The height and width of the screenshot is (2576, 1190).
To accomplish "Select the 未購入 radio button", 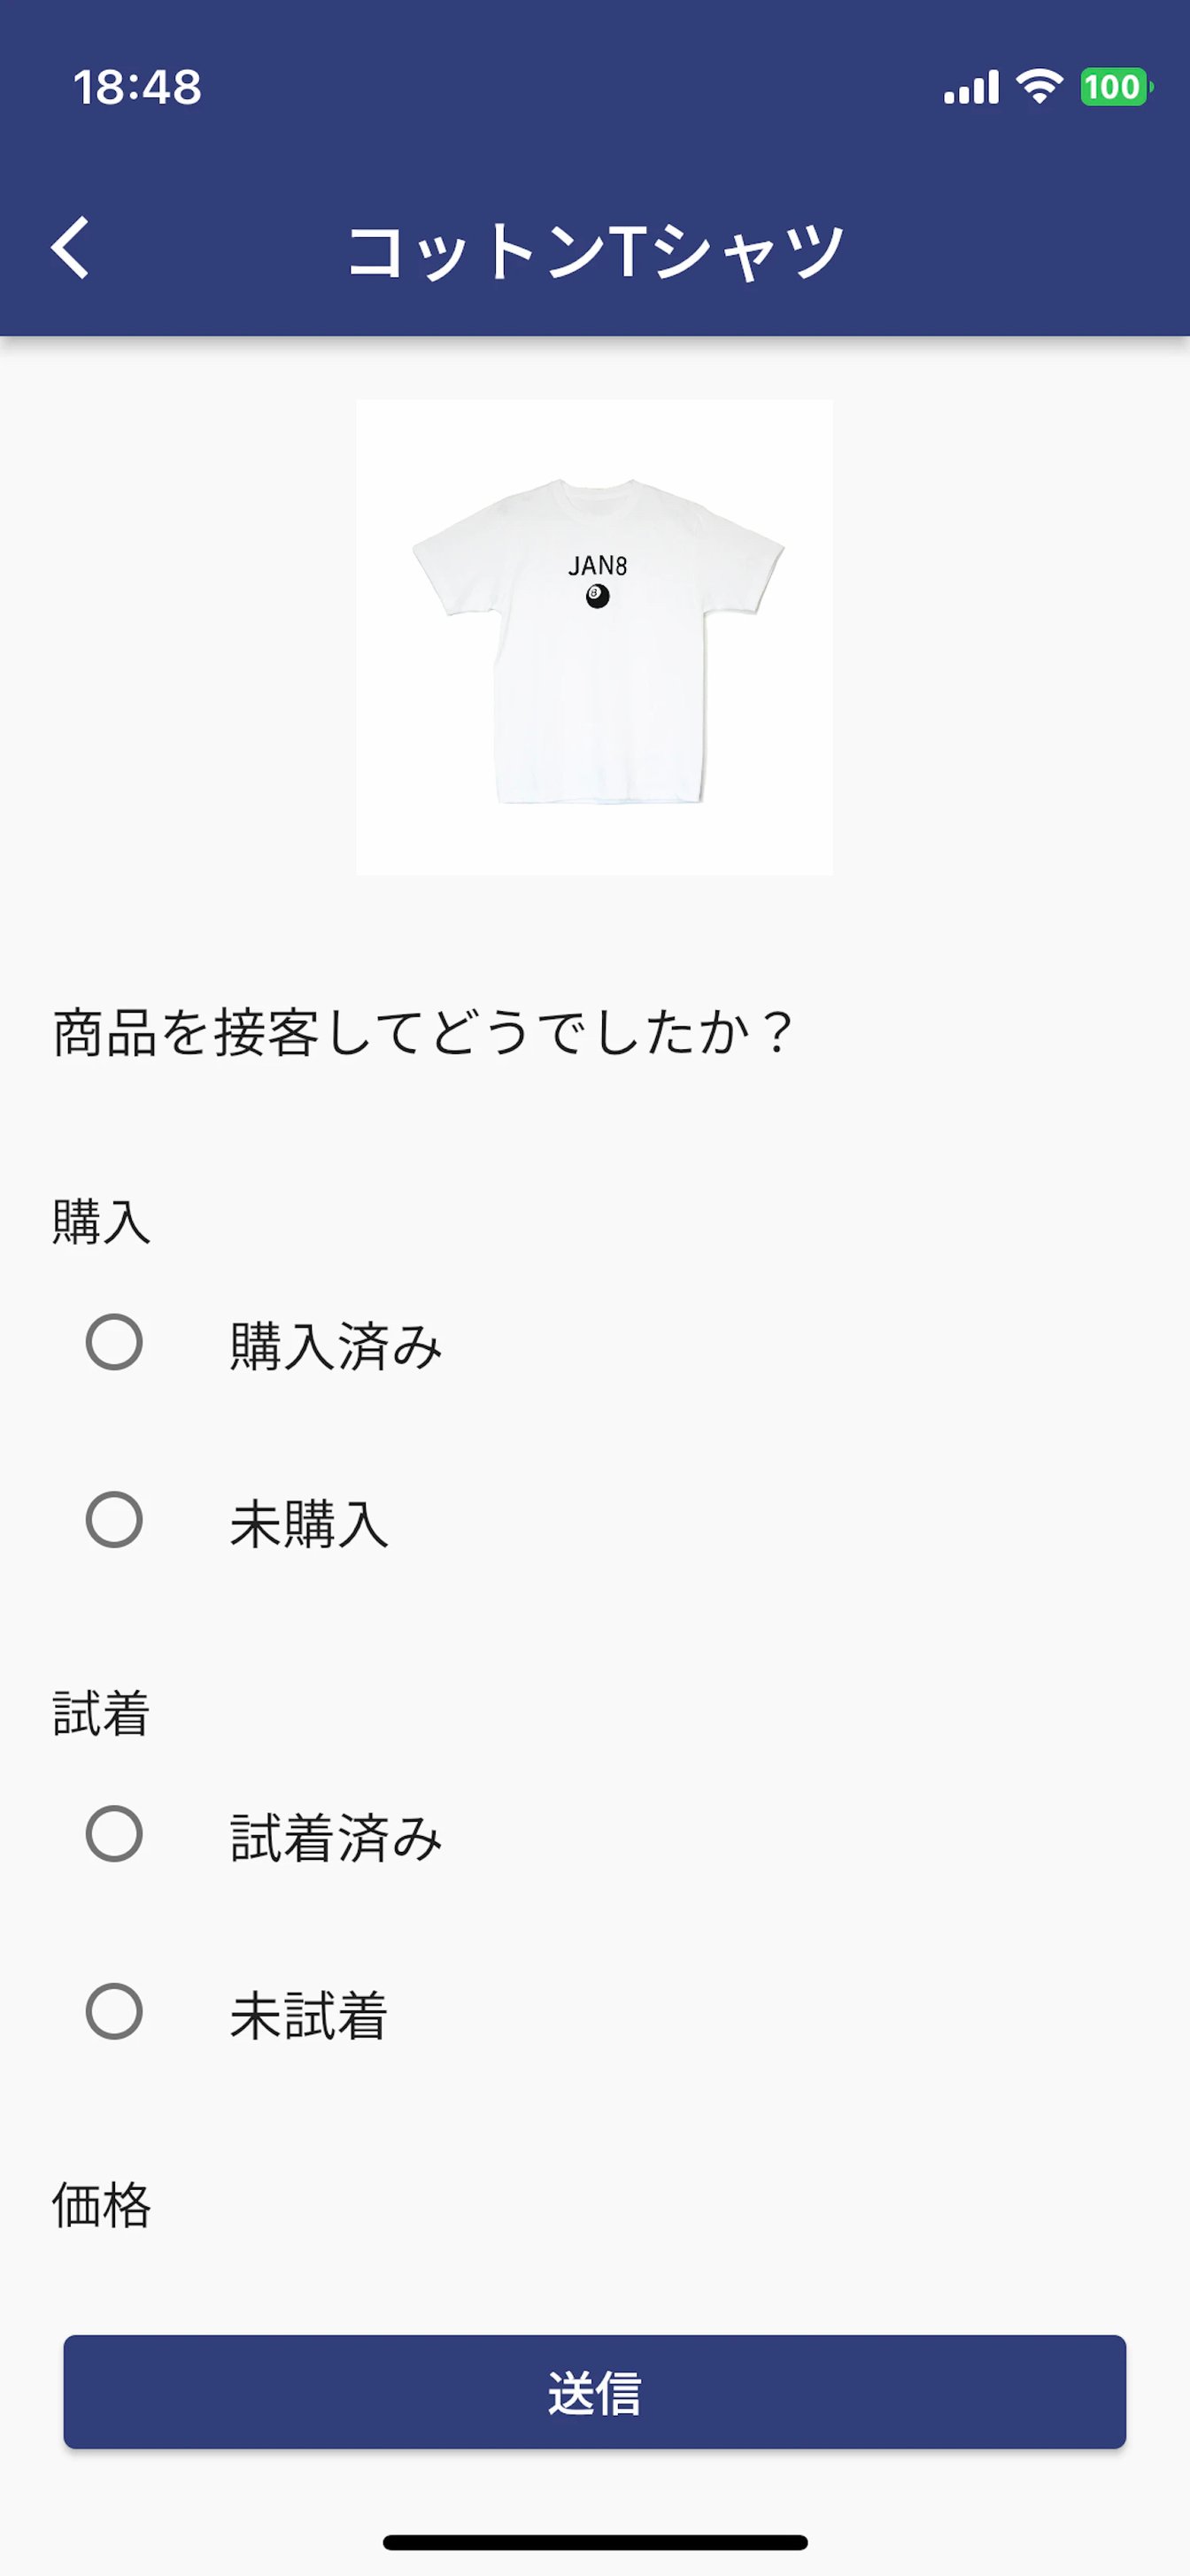I will tap(114, 1520).
